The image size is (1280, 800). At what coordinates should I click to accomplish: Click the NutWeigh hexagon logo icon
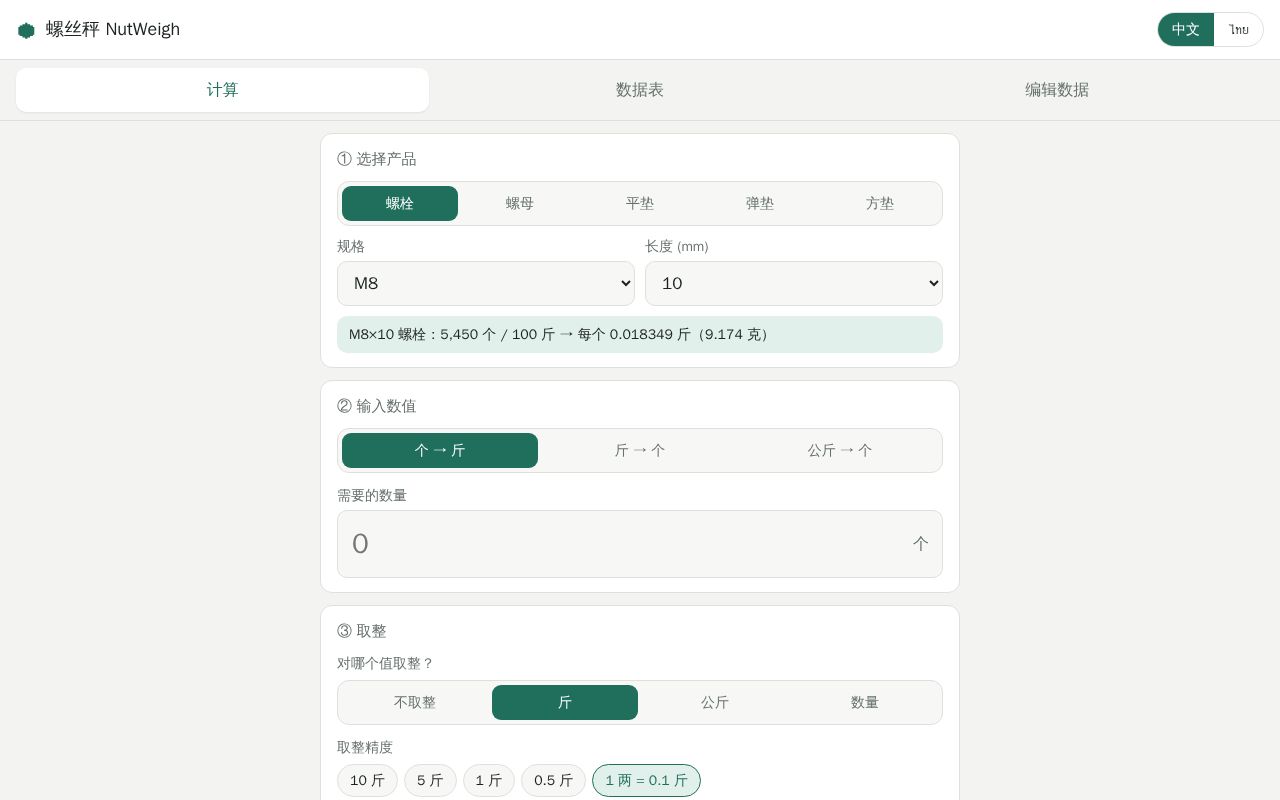(x=26, y=30)
